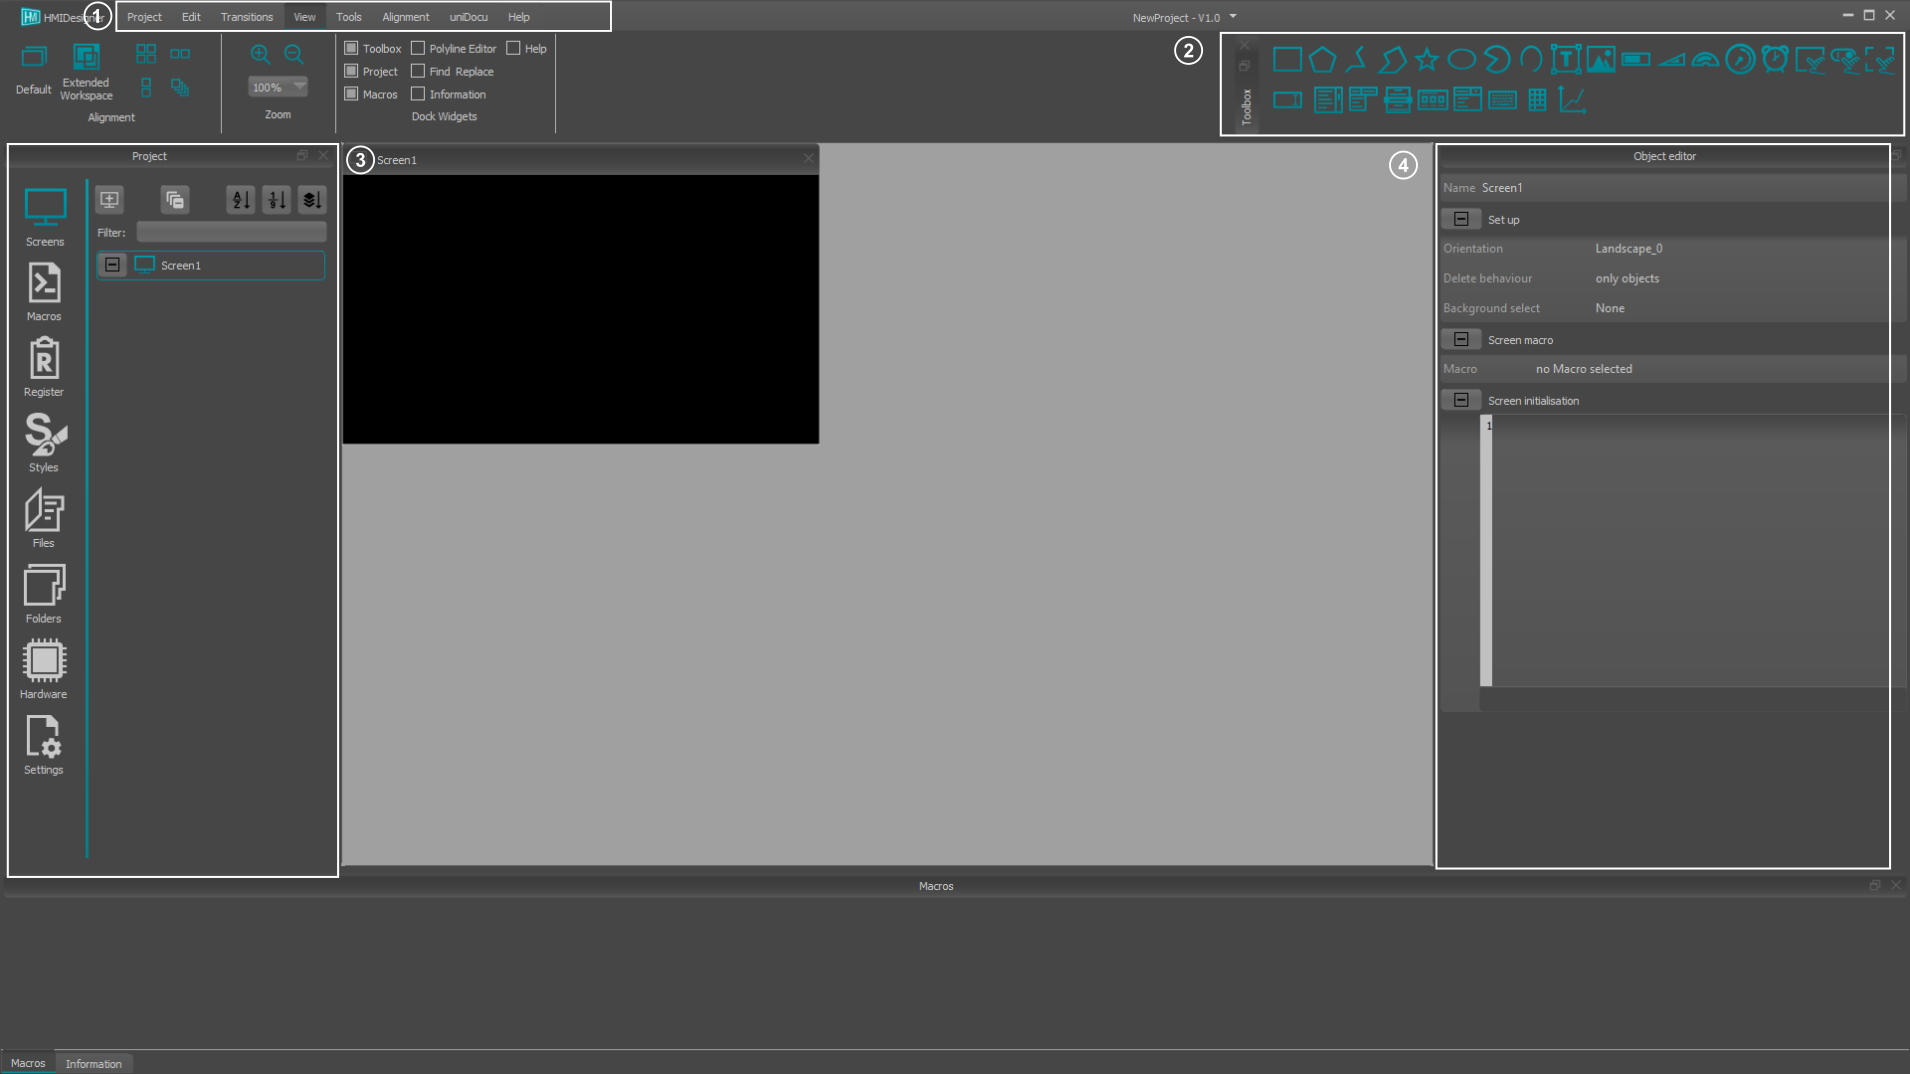
Task: Select the line chart object tool
Action: pos(1572,100)
